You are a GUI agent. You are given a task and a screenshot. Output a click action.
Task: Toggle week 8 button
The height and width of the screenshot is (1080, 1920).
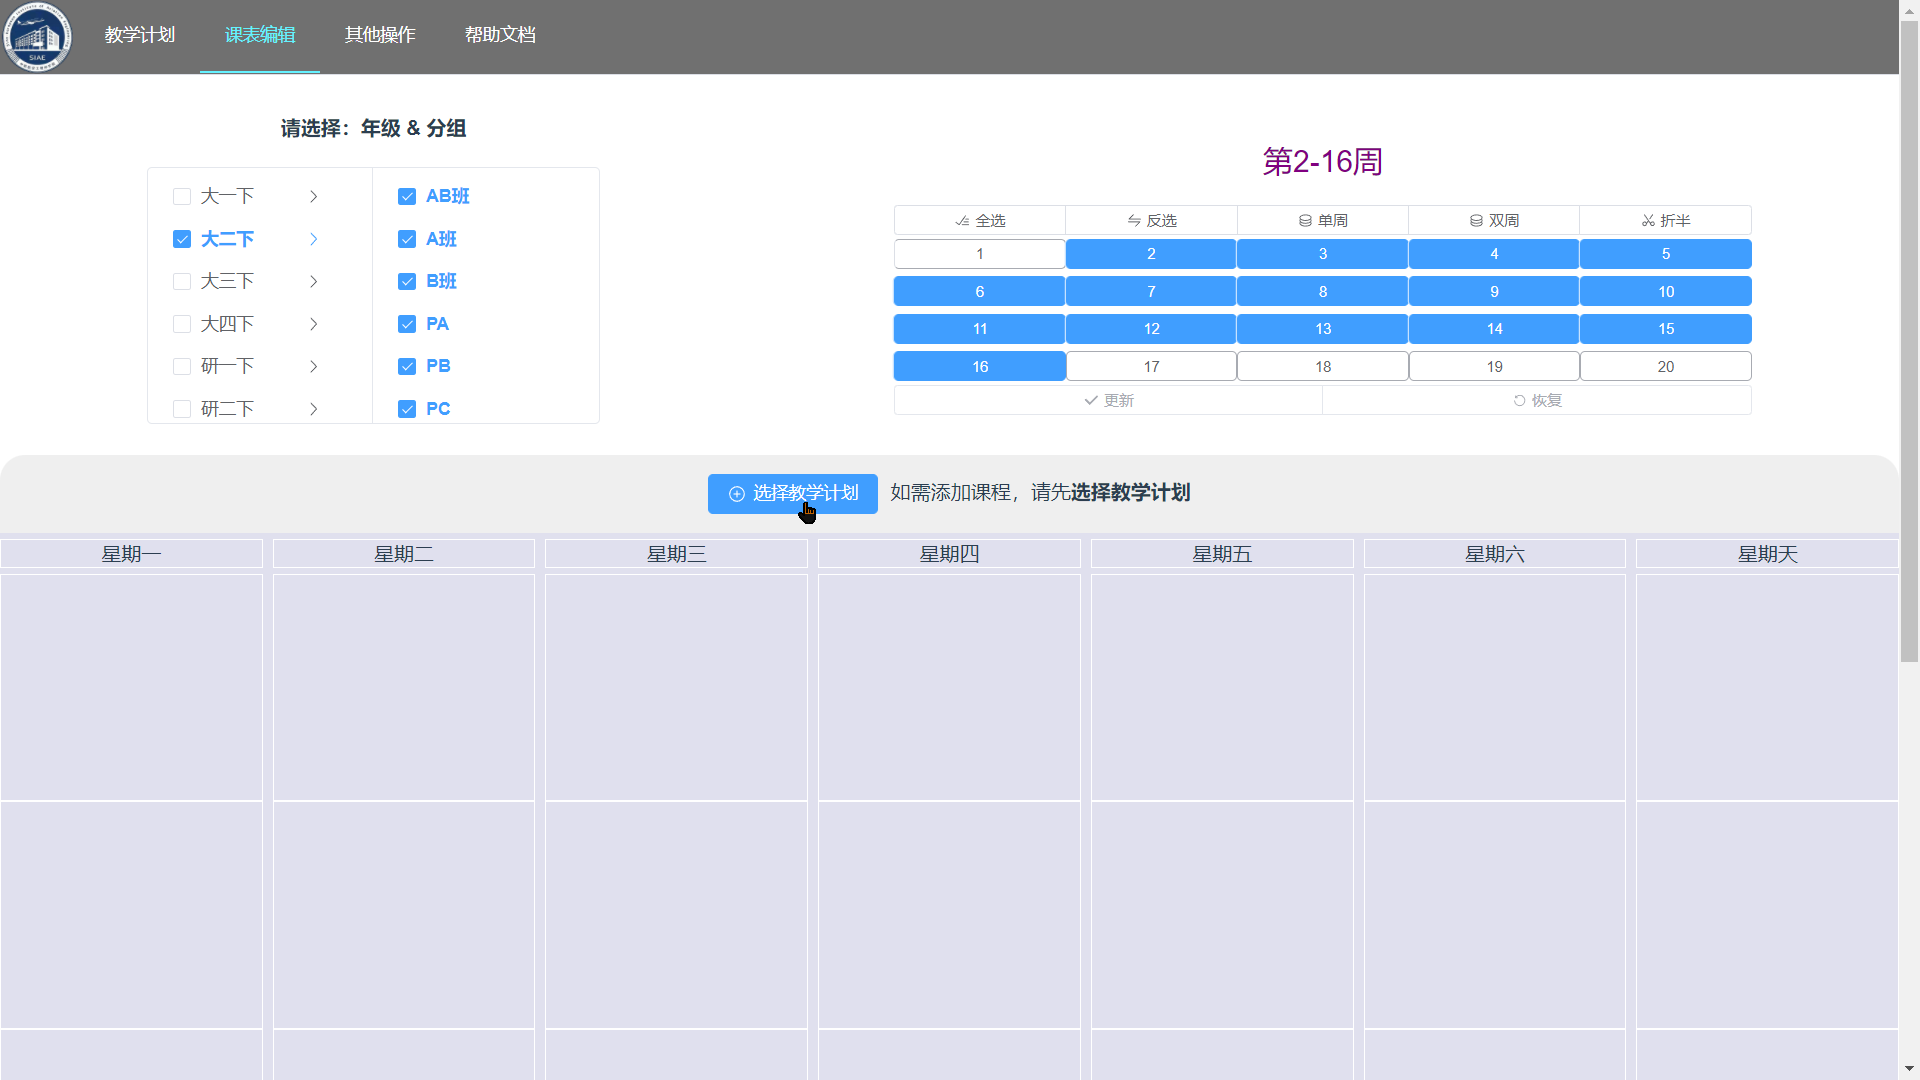(1323, 292)
